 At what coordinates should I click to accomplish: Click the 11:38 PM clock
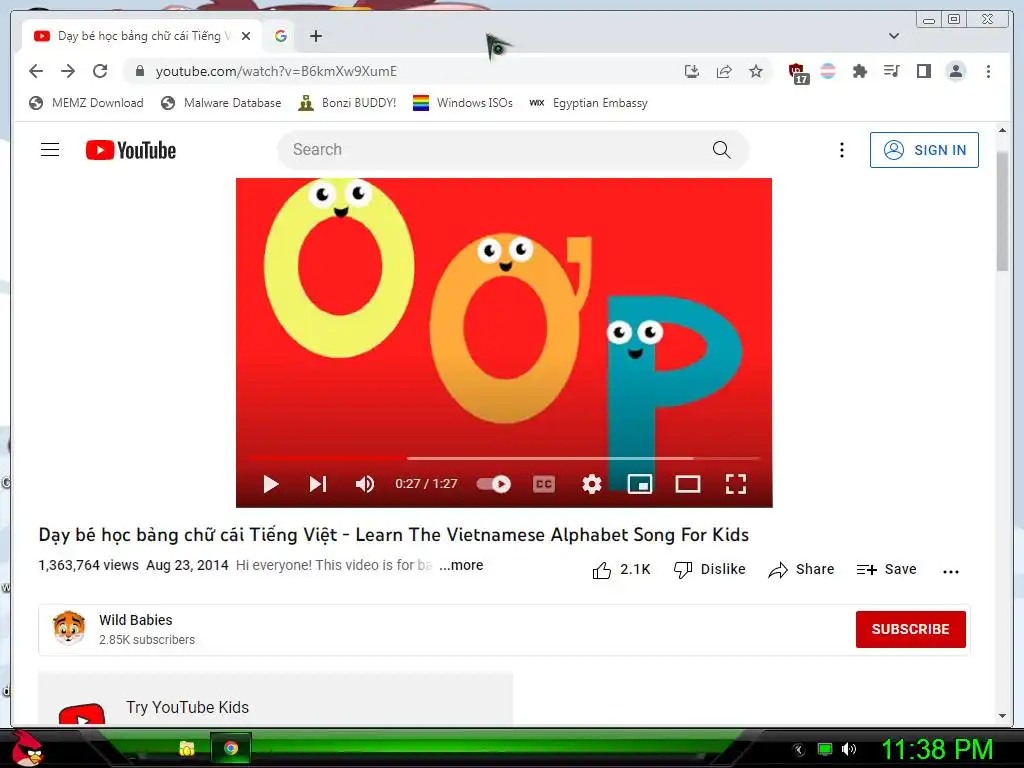pos(937,749)
